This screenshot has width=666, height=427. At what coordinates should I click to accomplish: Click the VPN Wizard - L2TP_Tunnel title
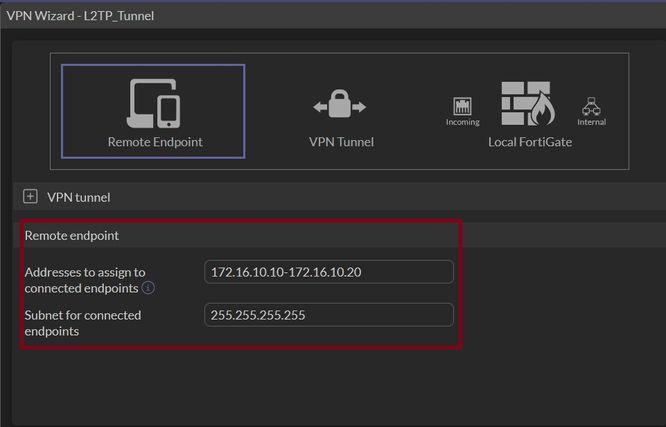80,15
